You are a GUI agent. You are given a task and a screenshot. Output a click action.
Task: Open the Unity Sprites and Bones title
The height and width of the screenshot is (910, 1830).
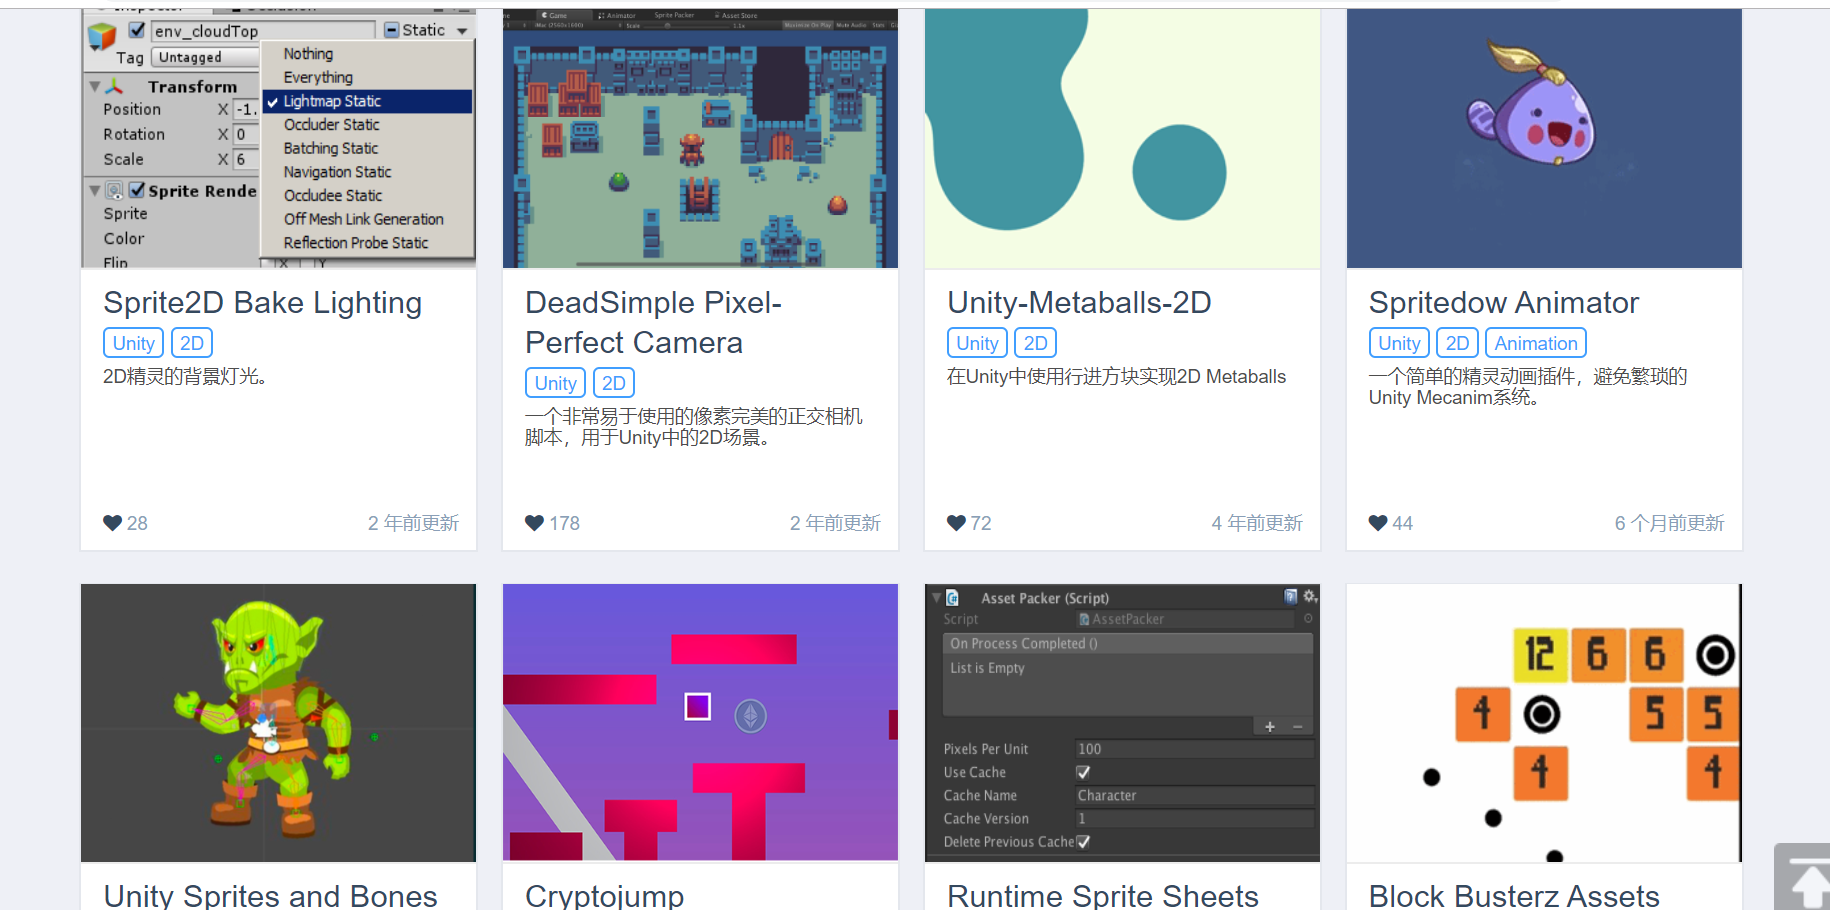(270, 895)
